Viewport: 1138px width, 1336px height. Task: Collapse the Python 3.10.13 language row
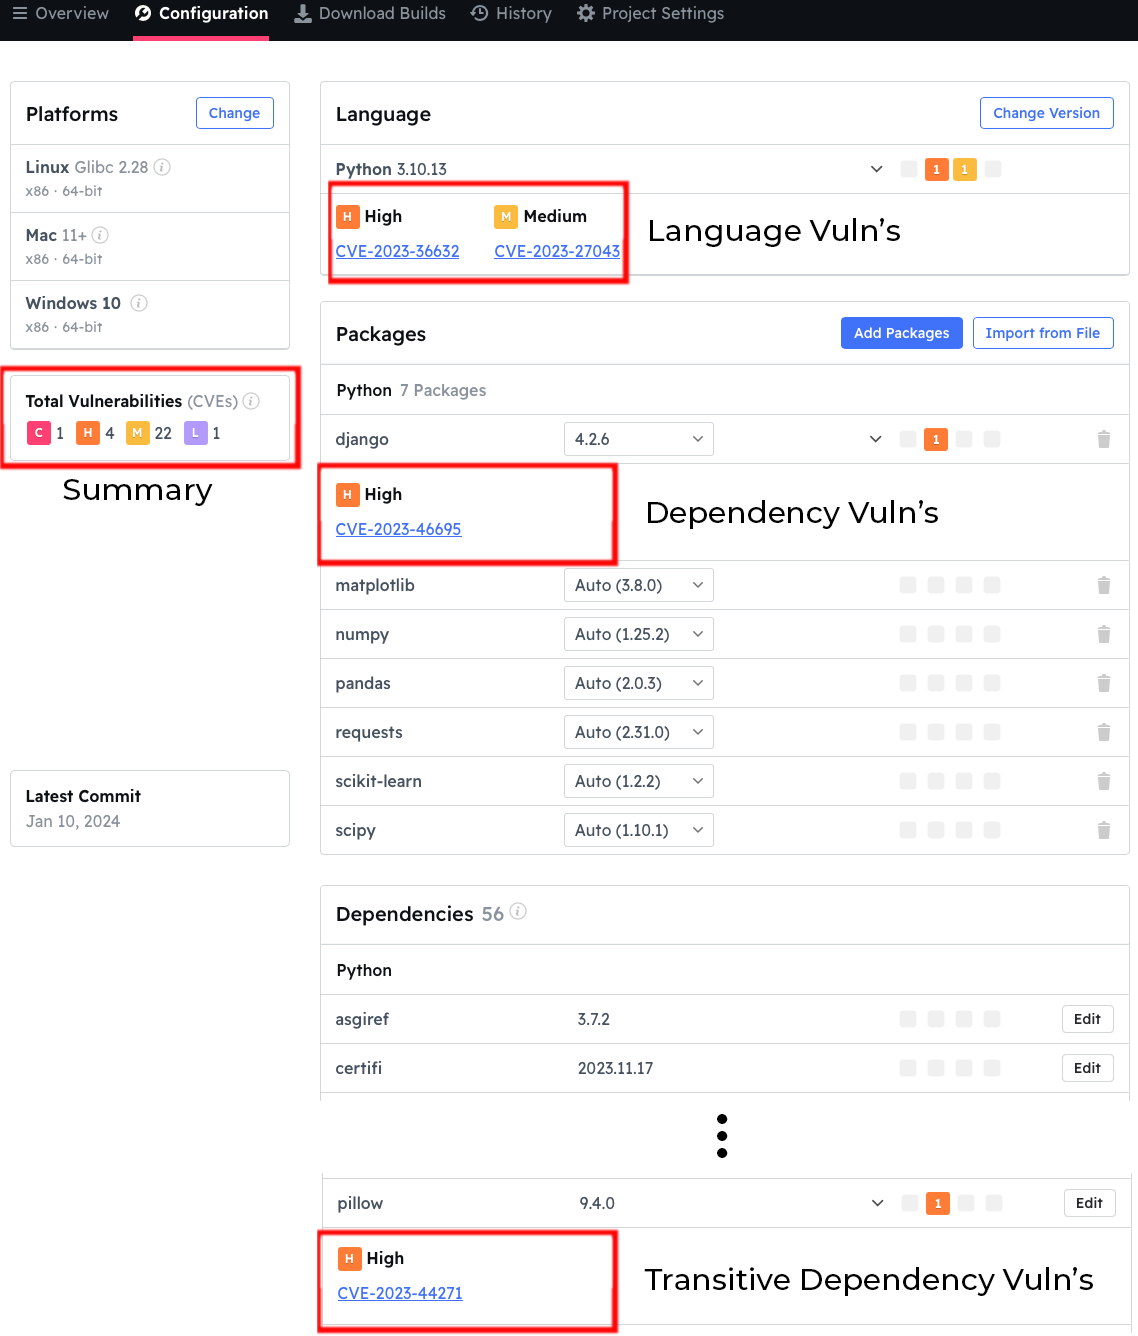[x=876, y=169]
